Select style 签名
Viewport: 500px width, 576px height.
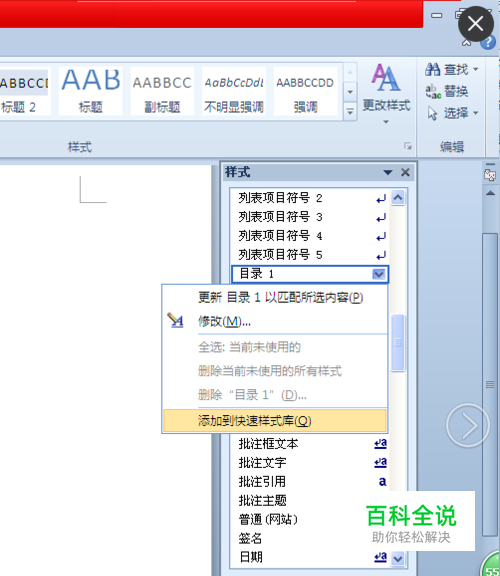[x=310, y=539]
